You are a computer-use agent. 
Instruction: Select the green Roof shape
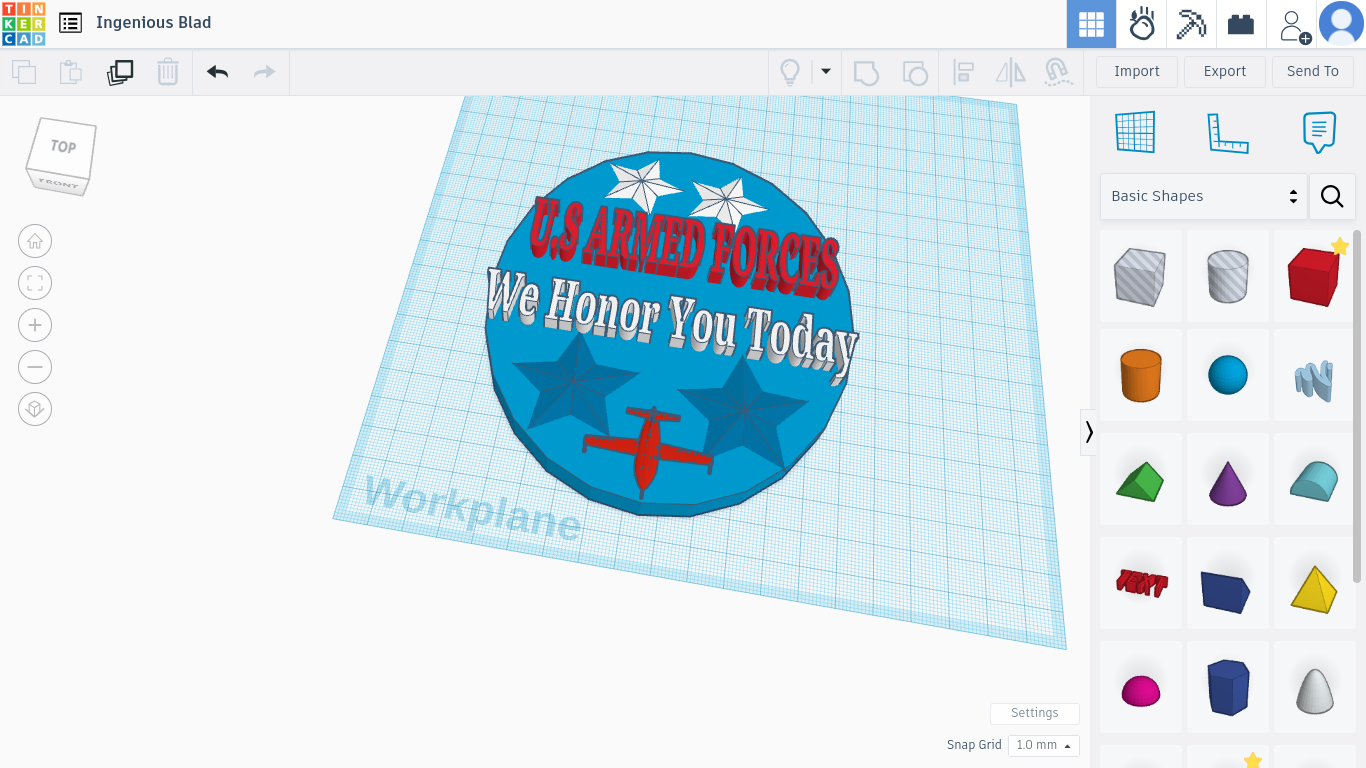(1141, 480)
